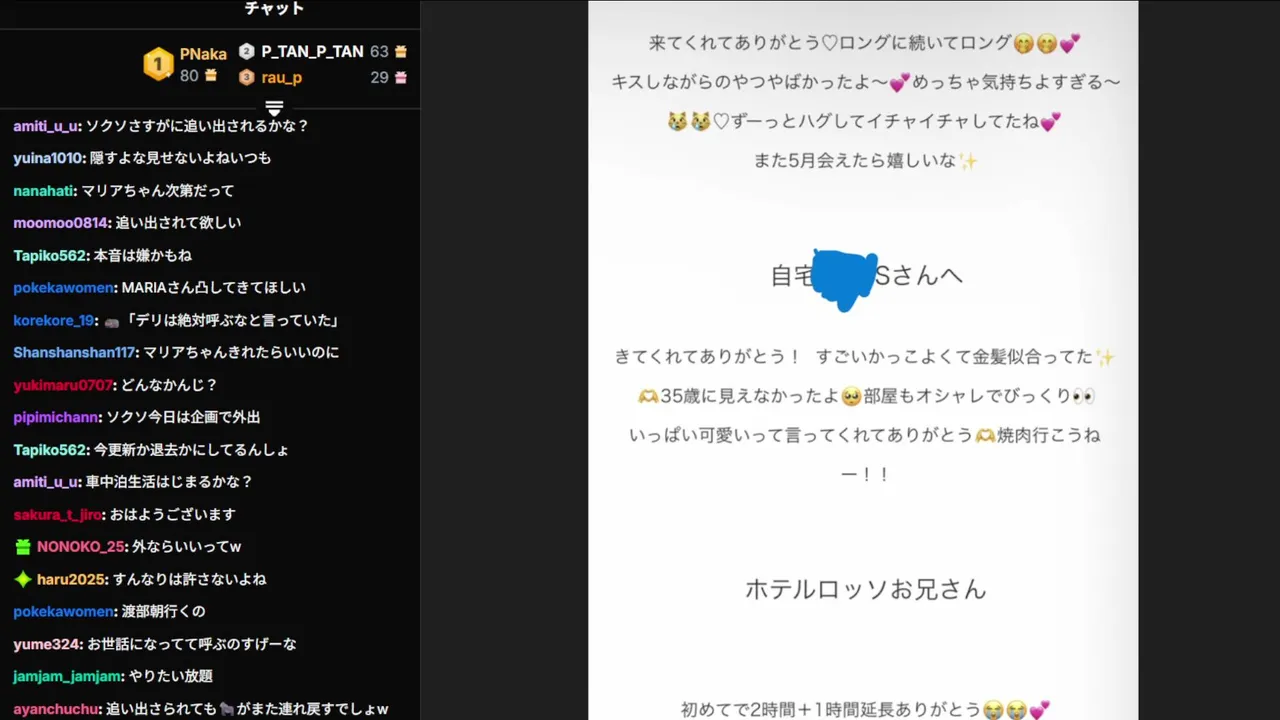This screenshot has width=1280, height=720.
Task: Click the chat message お世話になってて呼ぶのすげーな
Action: tap(192, 644)
